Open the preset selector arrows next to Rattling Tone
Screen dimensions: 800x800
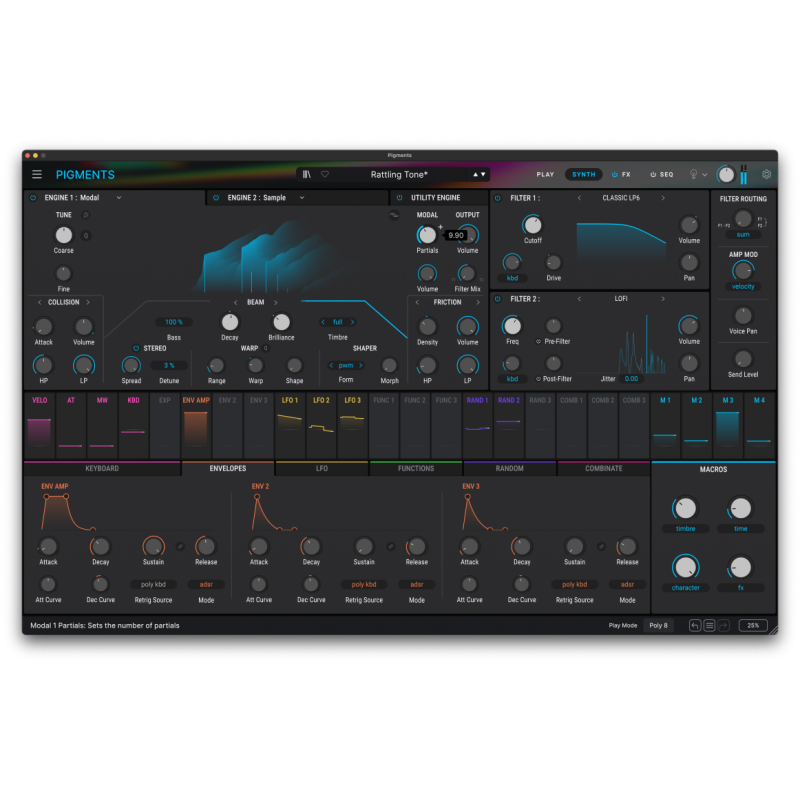click(477, 173)
